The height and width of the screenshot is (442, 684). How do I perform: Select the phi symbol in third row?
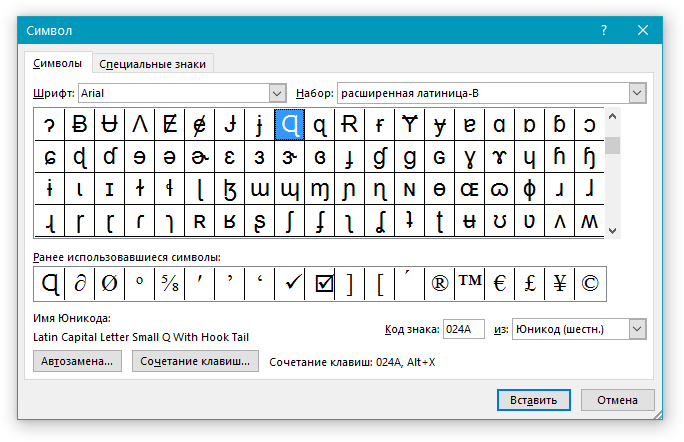point(529,189)
